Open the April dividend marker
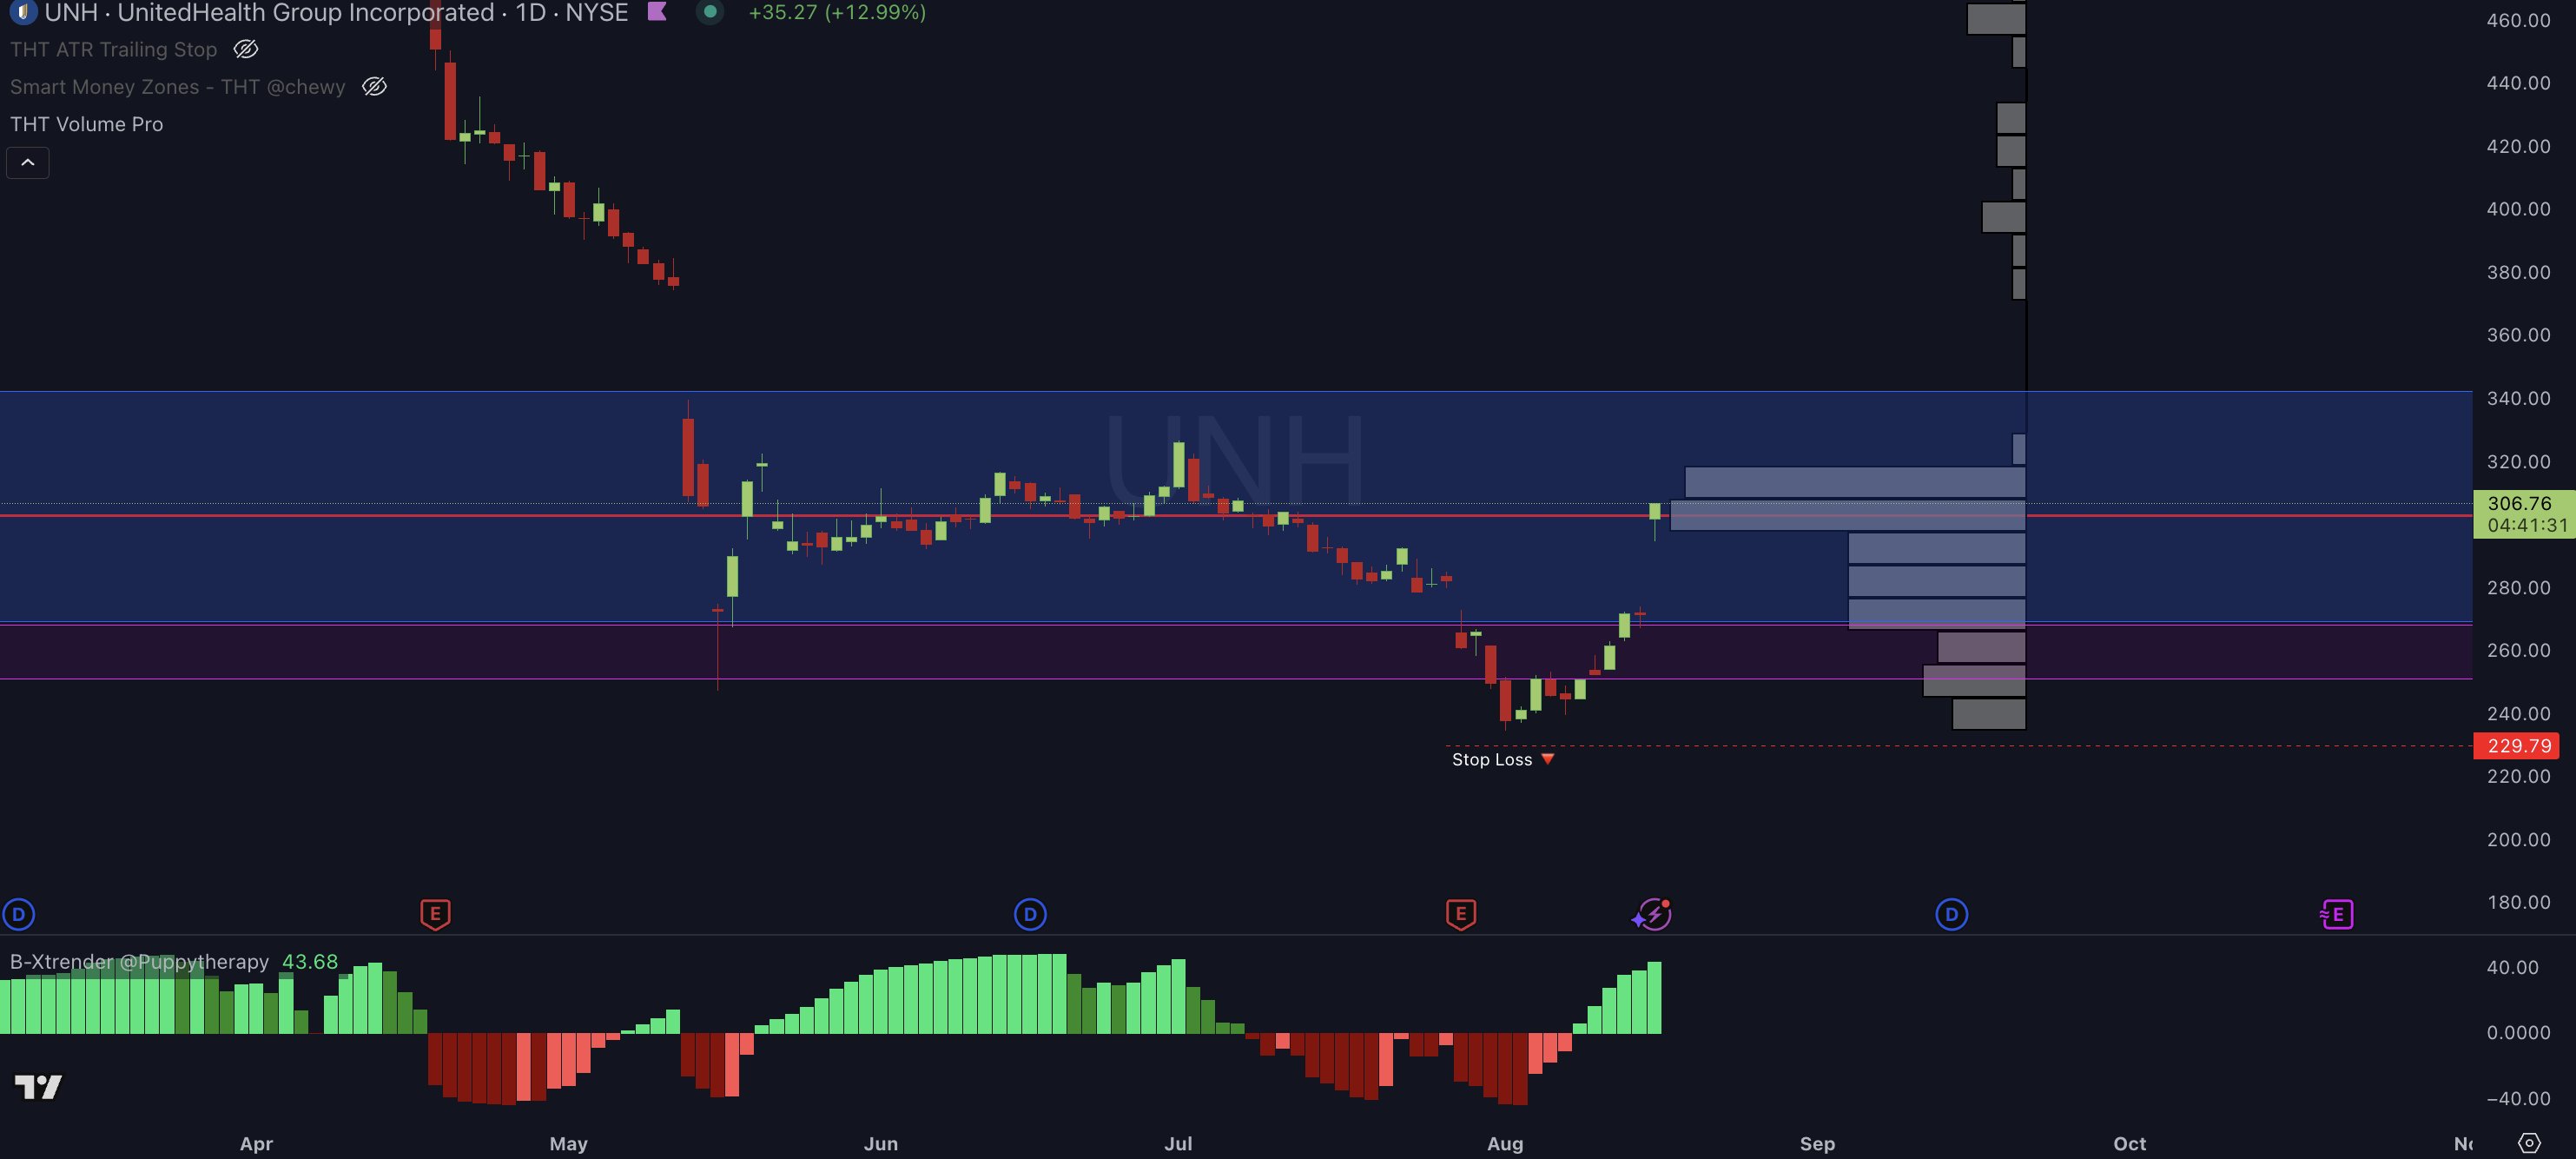Viewport: 2576px width, 1159px height. click(x=18, y=914)
